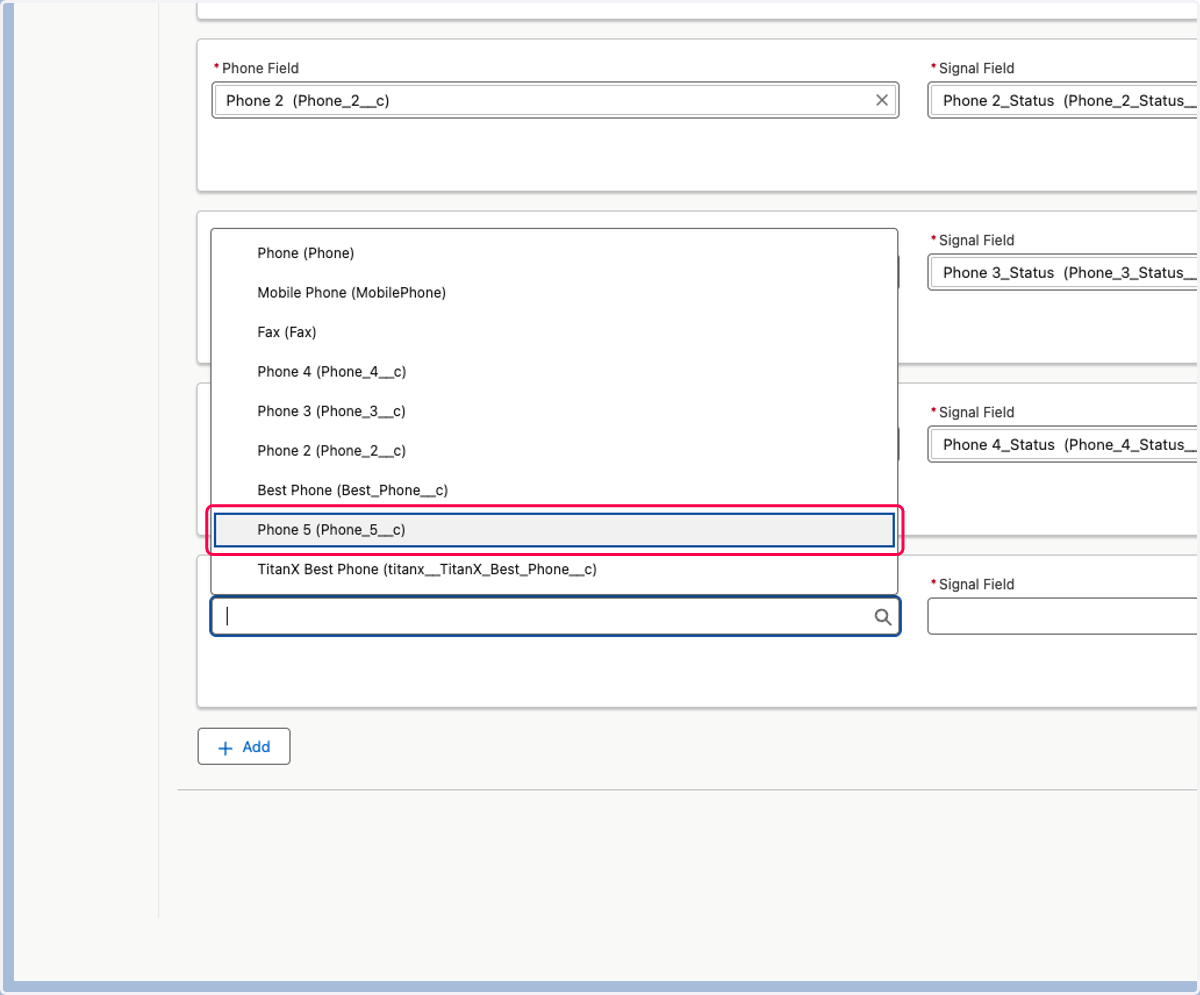Image resolution: width=1200 pixels, height=995 pixels.
Task: Pick Fax (Fax) from the list
Action: coord(554,332)
